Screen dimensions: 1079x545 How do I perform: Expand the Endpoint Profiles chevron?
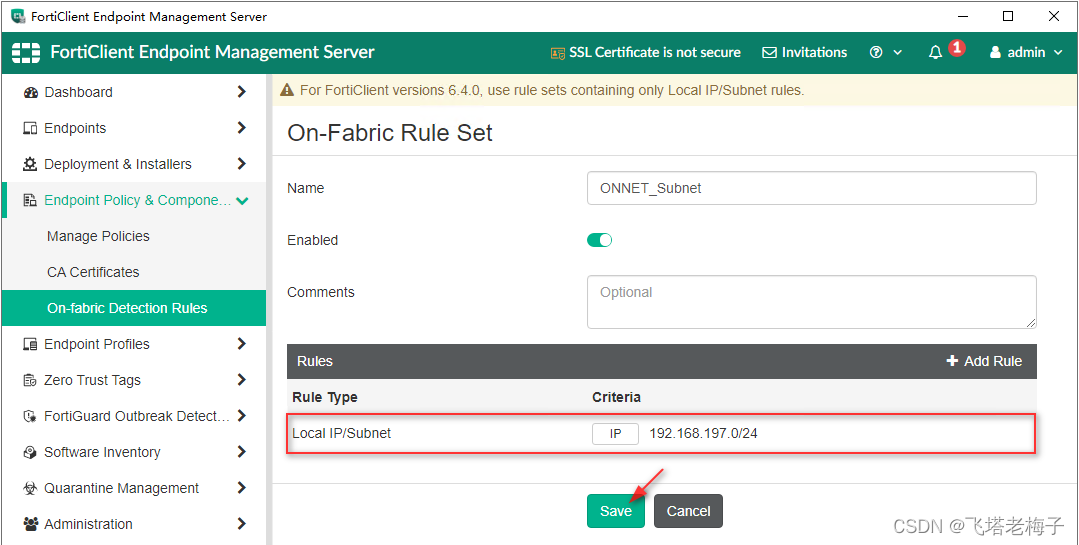tap(242, 343)
